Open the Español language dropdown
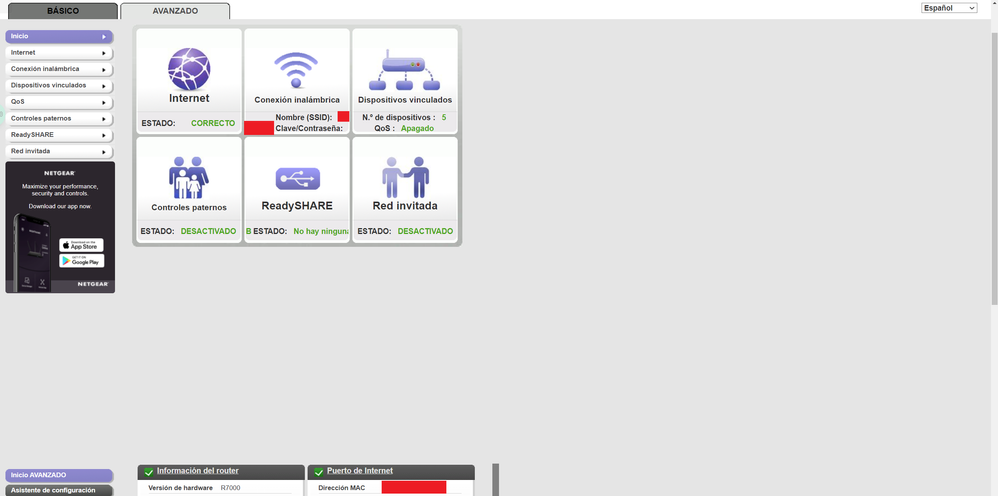This screenshot has width=998, height=496. coord(949,8)
